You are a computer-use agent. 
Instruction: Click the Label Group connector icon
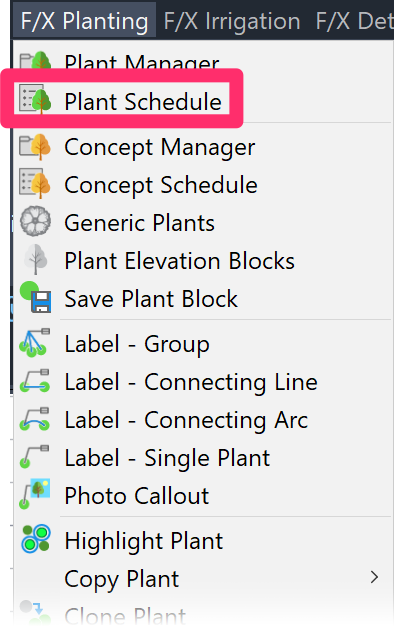coord(35,343)
